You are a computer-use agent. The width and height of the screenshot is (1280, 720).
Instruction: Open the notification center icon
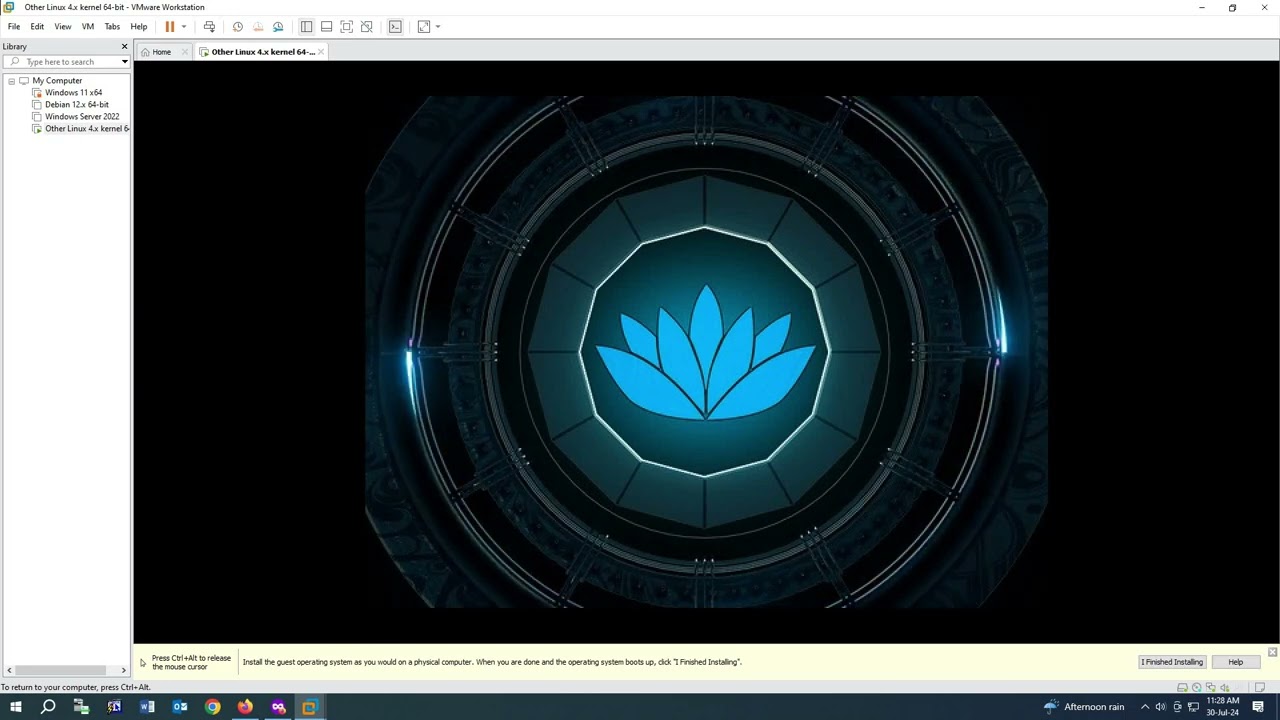tap(1258, 707)
